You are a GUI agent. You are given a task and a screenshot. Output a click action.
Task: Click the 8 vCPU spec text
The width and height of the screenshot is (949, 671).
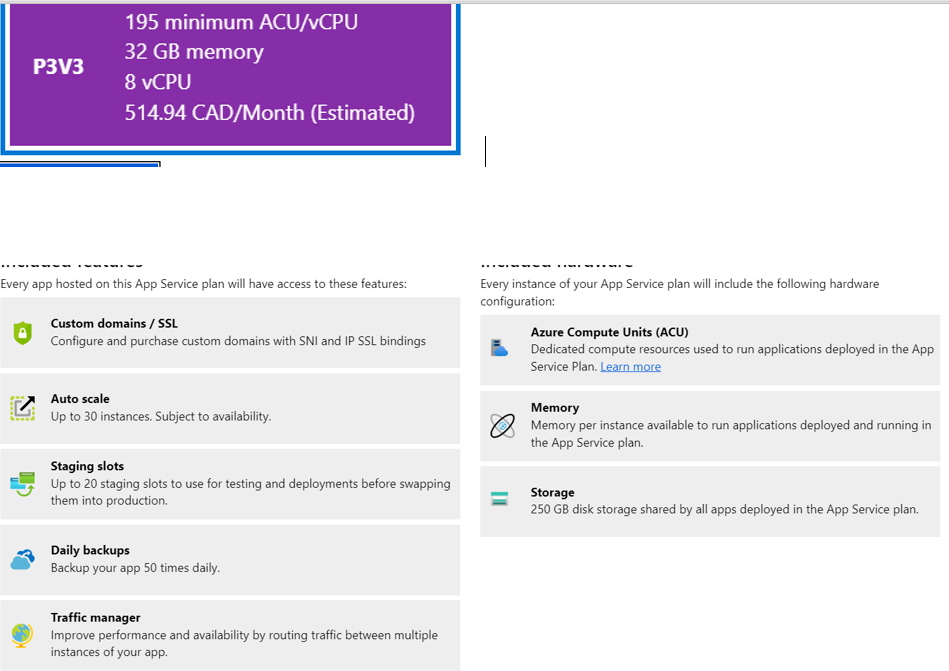click(x=155, y=82)
